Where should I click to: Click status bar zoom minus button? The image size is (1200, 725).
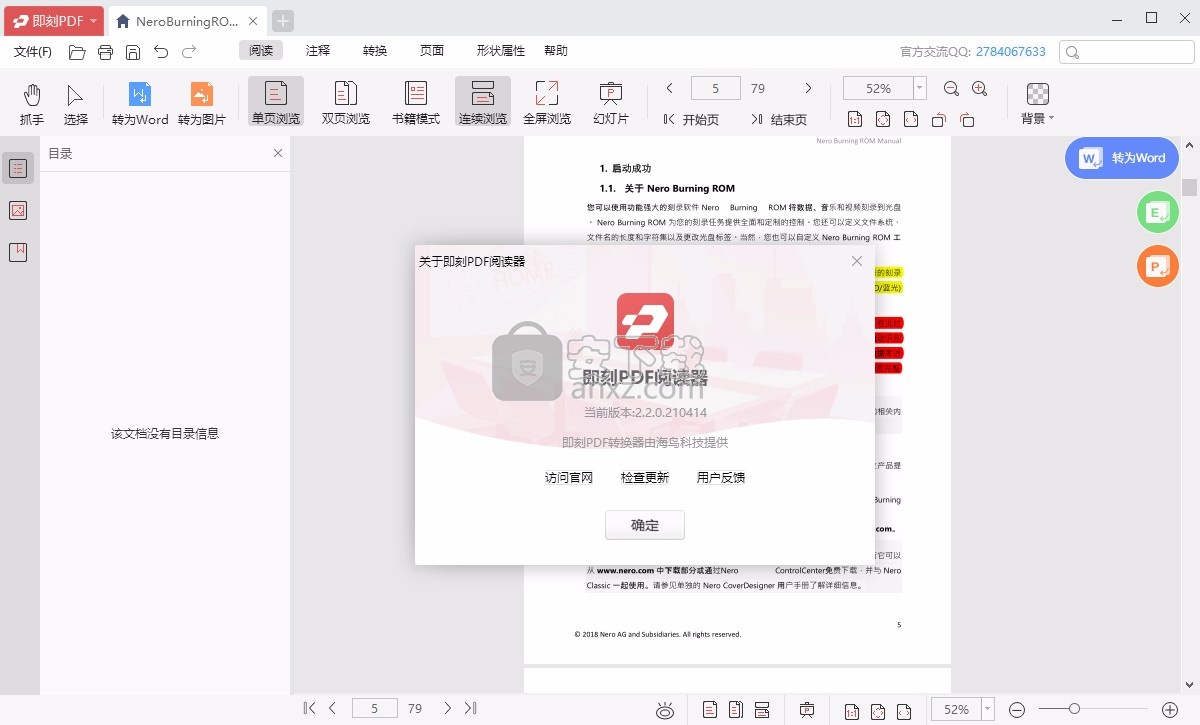pyautogui.click(x=1017, y=709)
